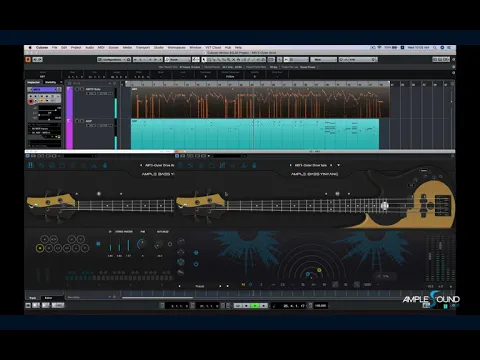Screen dimensions: 480x360
Task: Solo the second track
Action: click(x=82, y=121)
